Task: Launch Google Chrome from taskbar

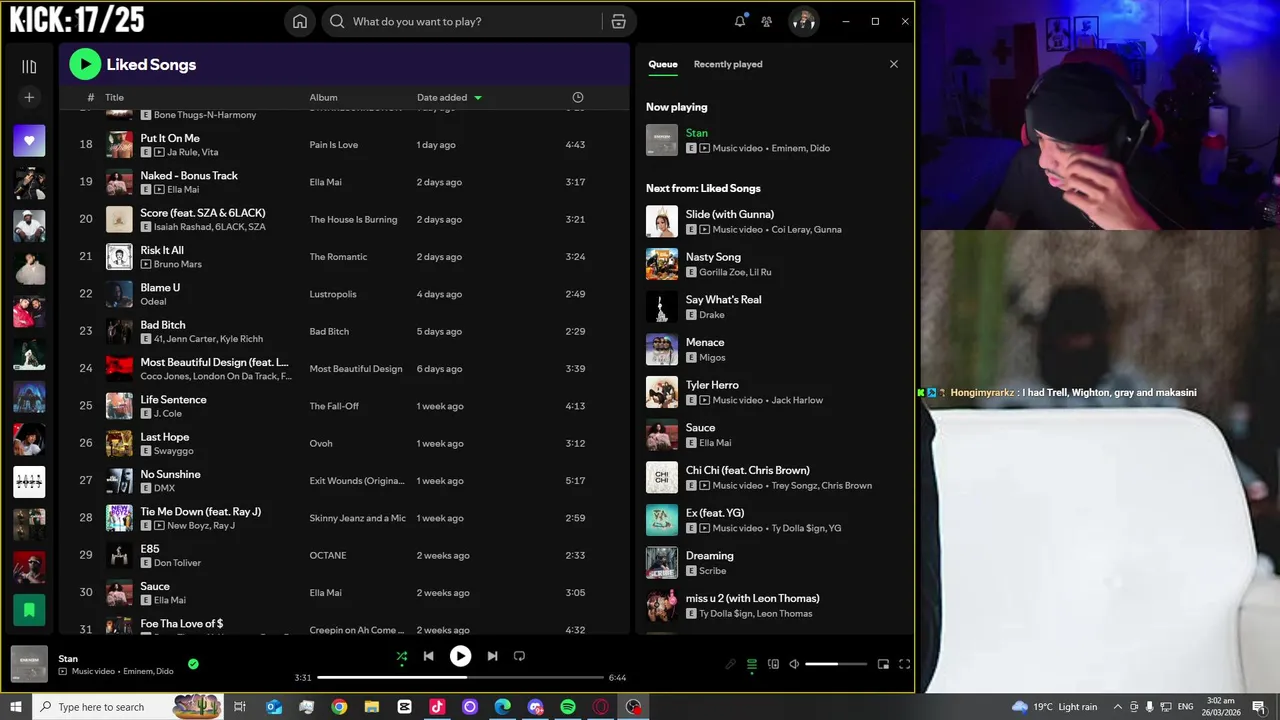Action: pos(339,707)
